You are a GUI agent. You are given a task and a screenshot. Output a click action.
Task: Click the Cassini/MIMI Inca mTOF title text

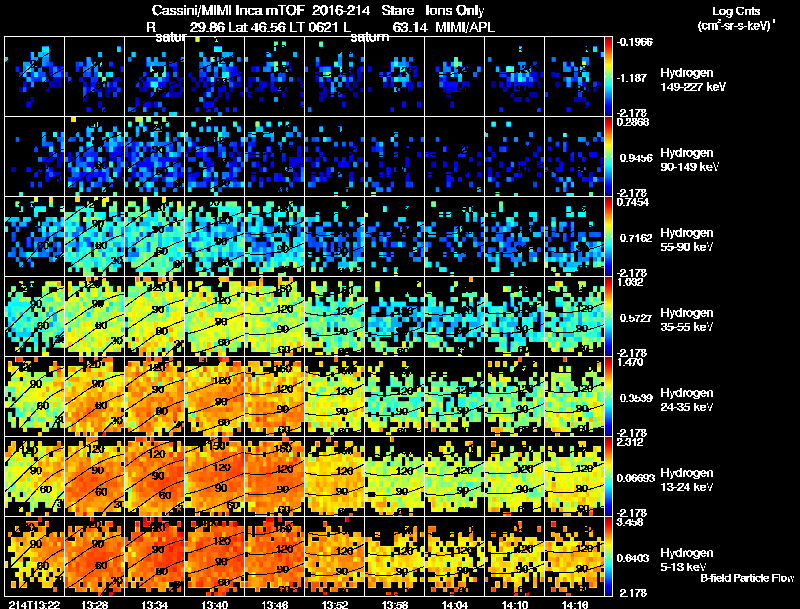[x=228, y=10]
